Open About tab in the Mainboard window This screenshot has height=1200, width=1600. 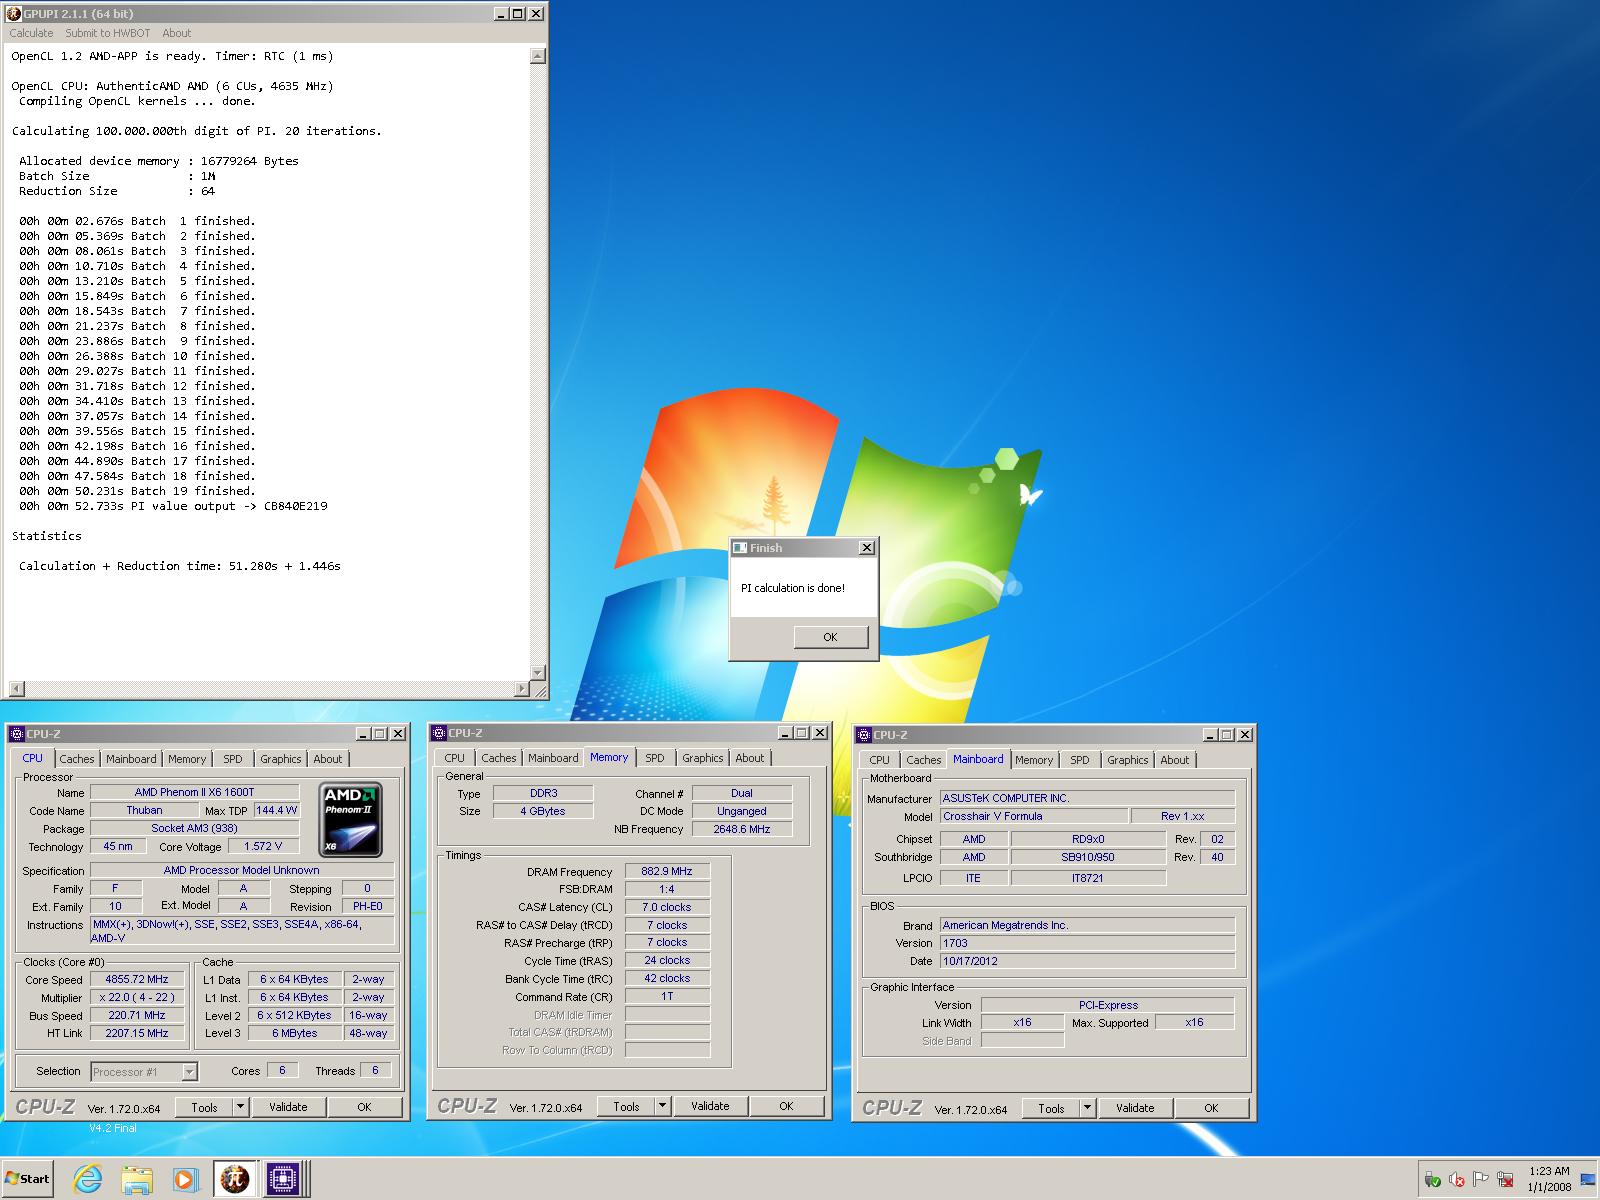[x=1174, y=760]
